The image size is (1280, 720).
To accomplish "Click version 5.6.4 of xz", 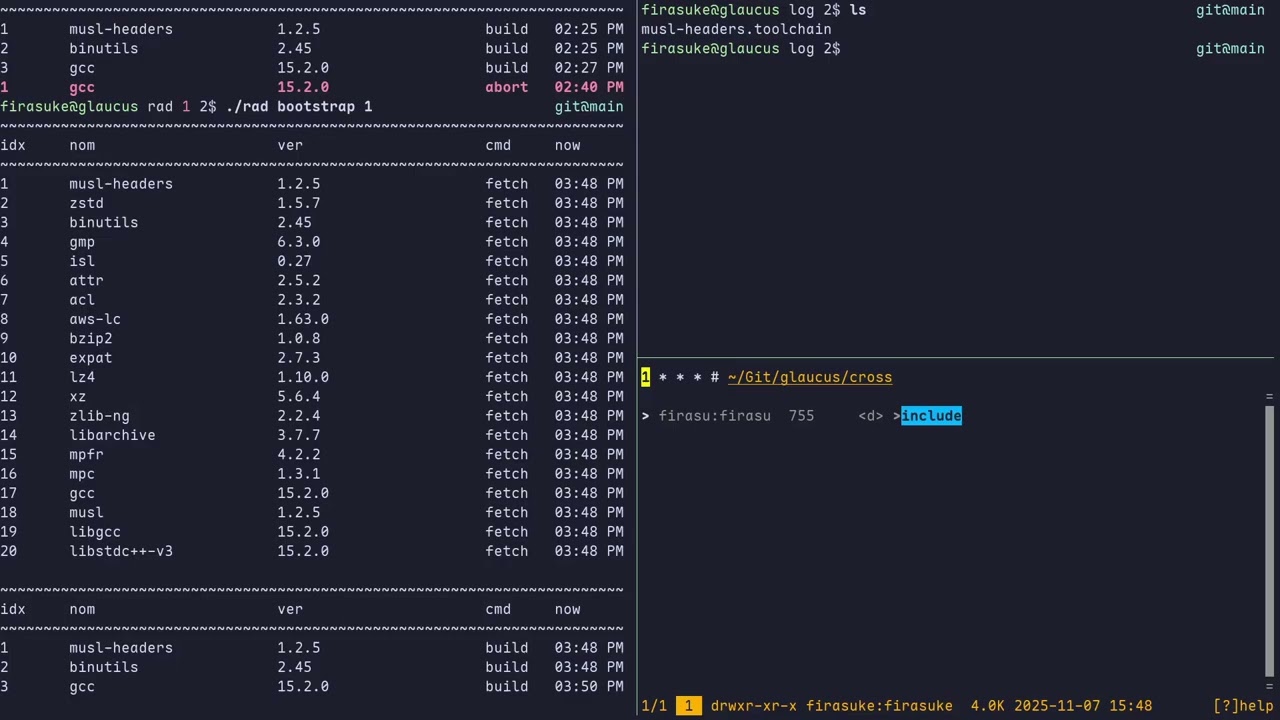I will tap(299, 397).
